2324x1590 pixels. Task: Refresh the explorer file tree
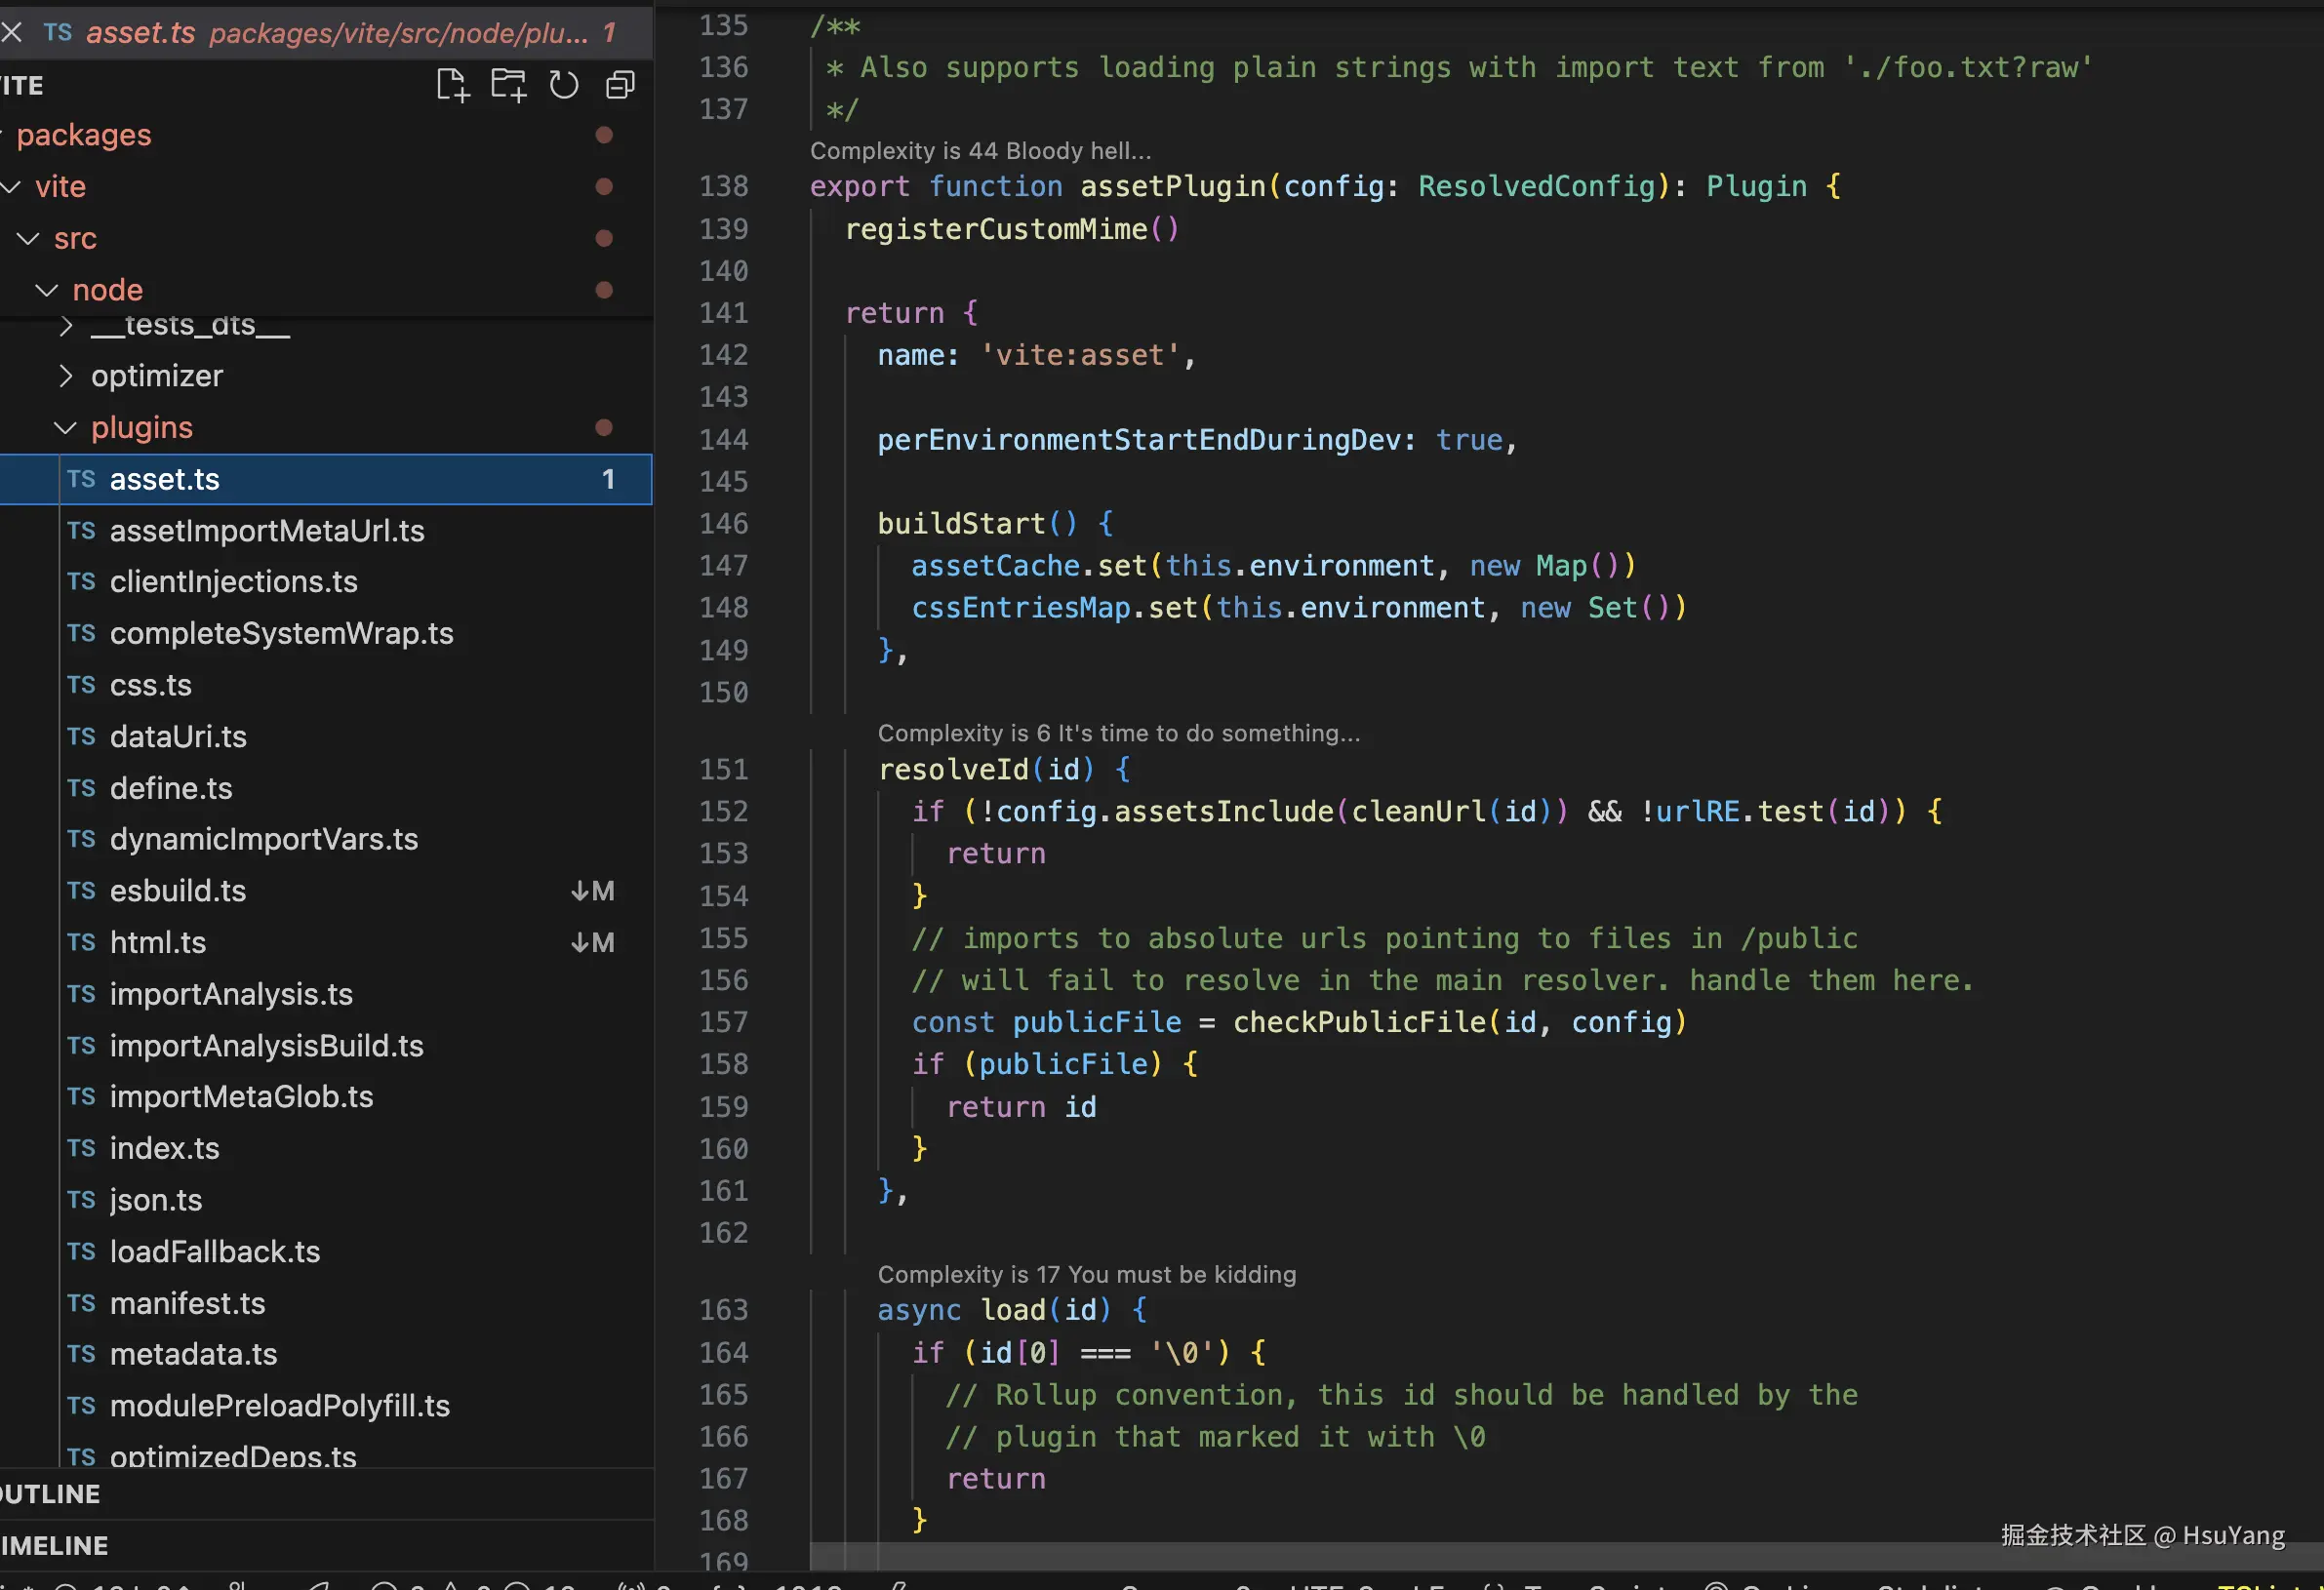point(564,85)
